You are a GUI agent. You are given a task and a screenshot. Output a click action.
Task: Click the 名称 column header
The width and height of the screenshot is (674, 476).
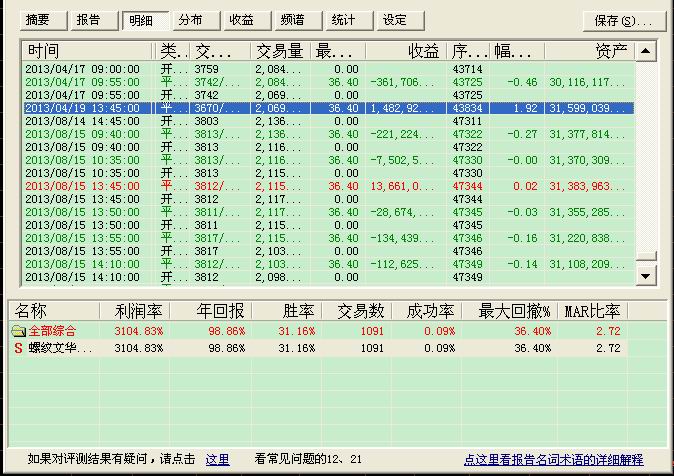pyautogui.click(x=54, y=311)
